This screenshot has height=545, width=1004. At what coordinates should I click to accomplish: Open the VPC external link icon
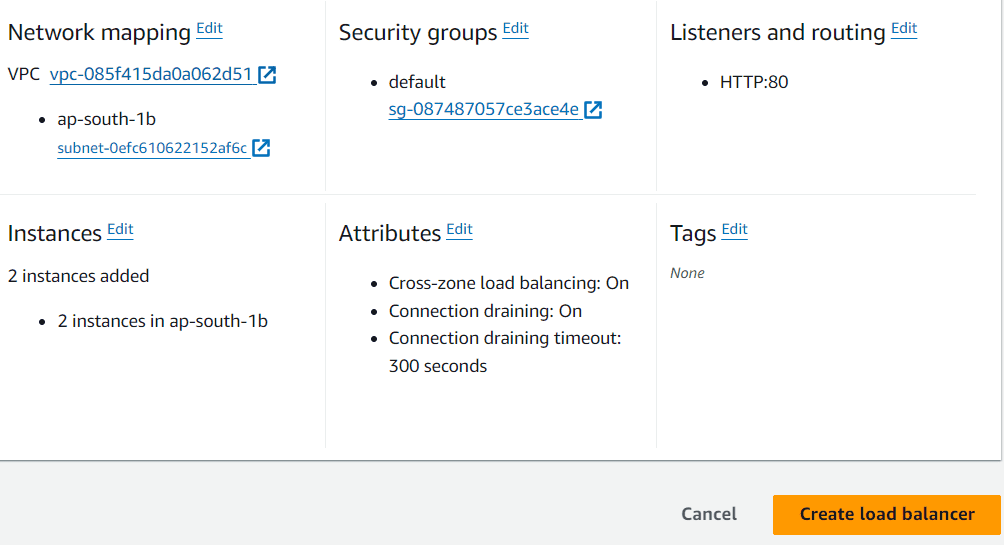click(x=267, y=75)
